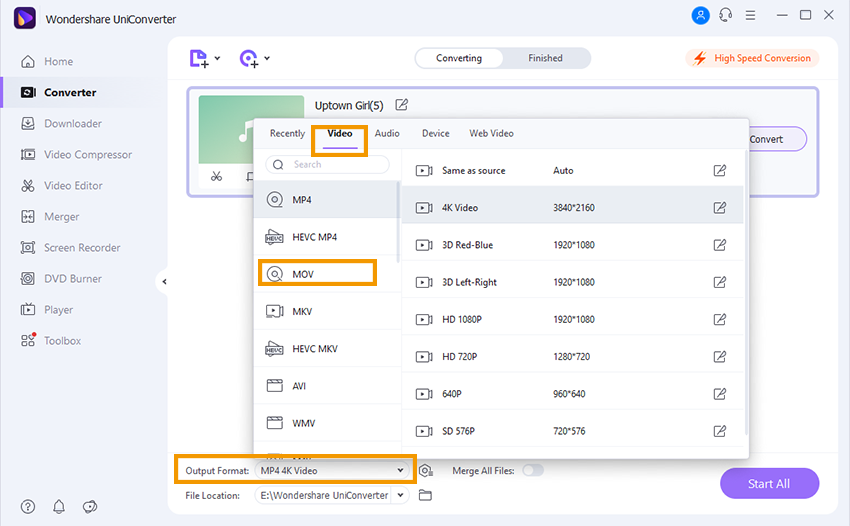Select MKV format
850x526 pixels.
click(x=327, y=311)
